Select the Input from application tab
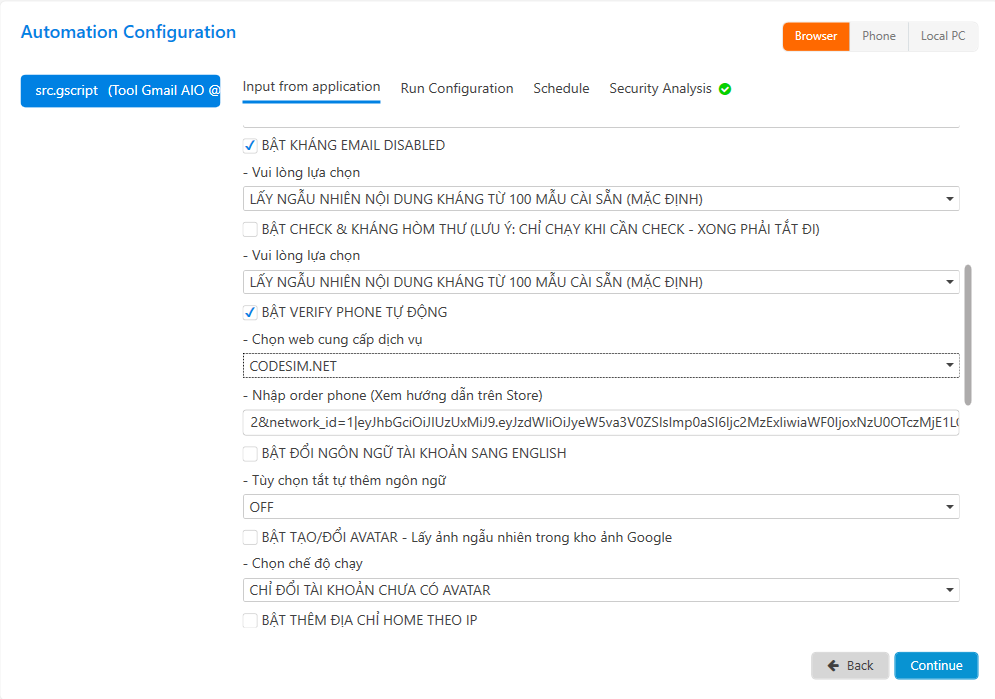Viewport: 995px width, 699px height. point(311,87)
